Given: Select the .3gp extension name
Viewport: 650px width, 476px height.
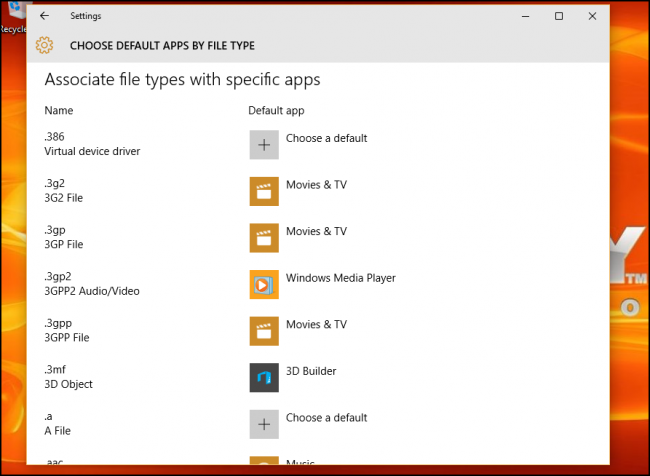Looking at the screenshot, I should (55, 230).
